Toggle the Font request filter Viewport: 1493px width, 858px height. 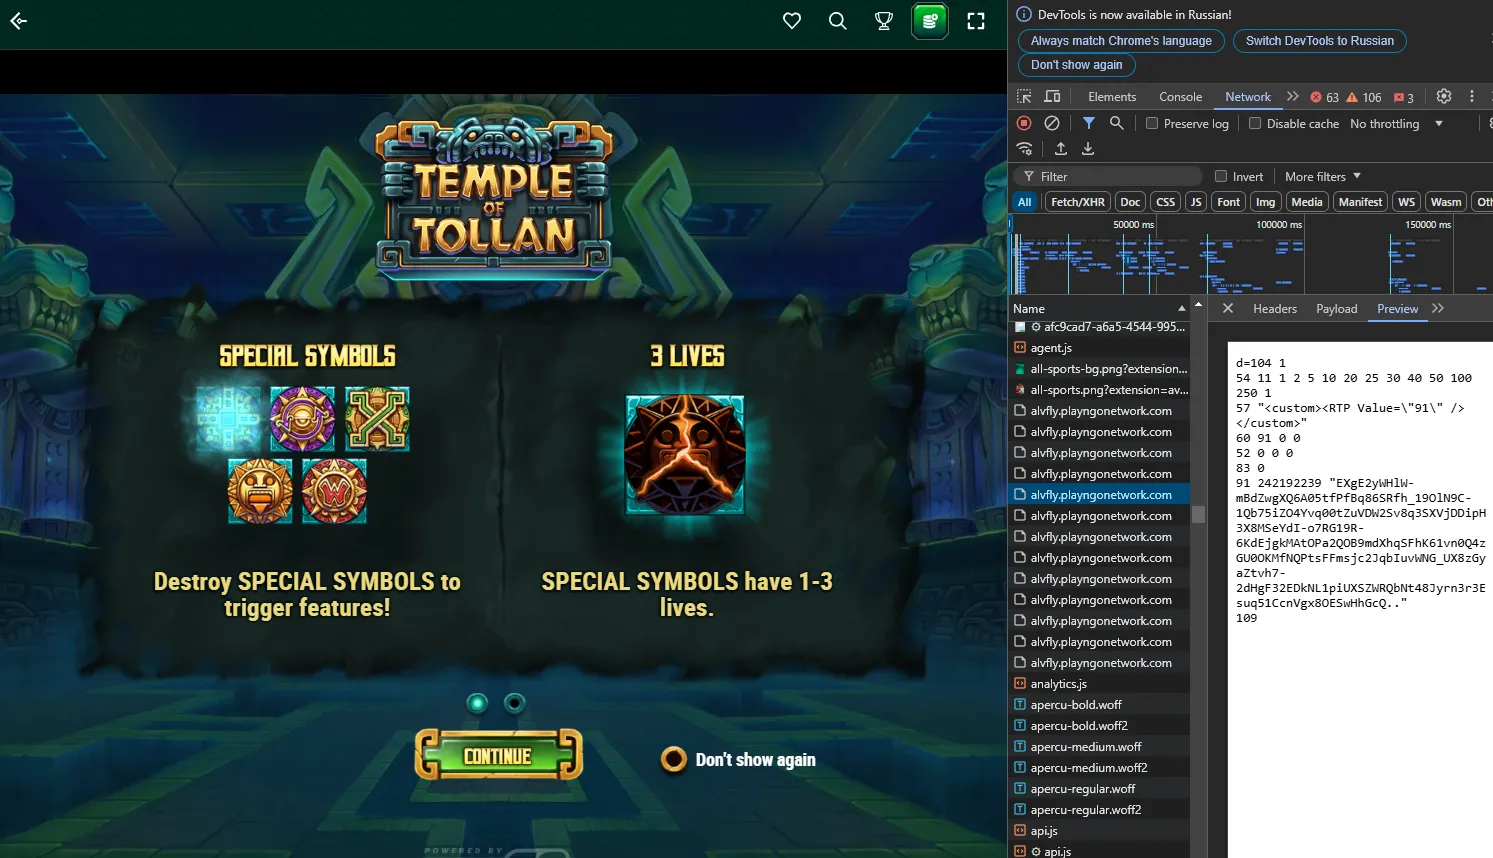(x=1229, y=202)
